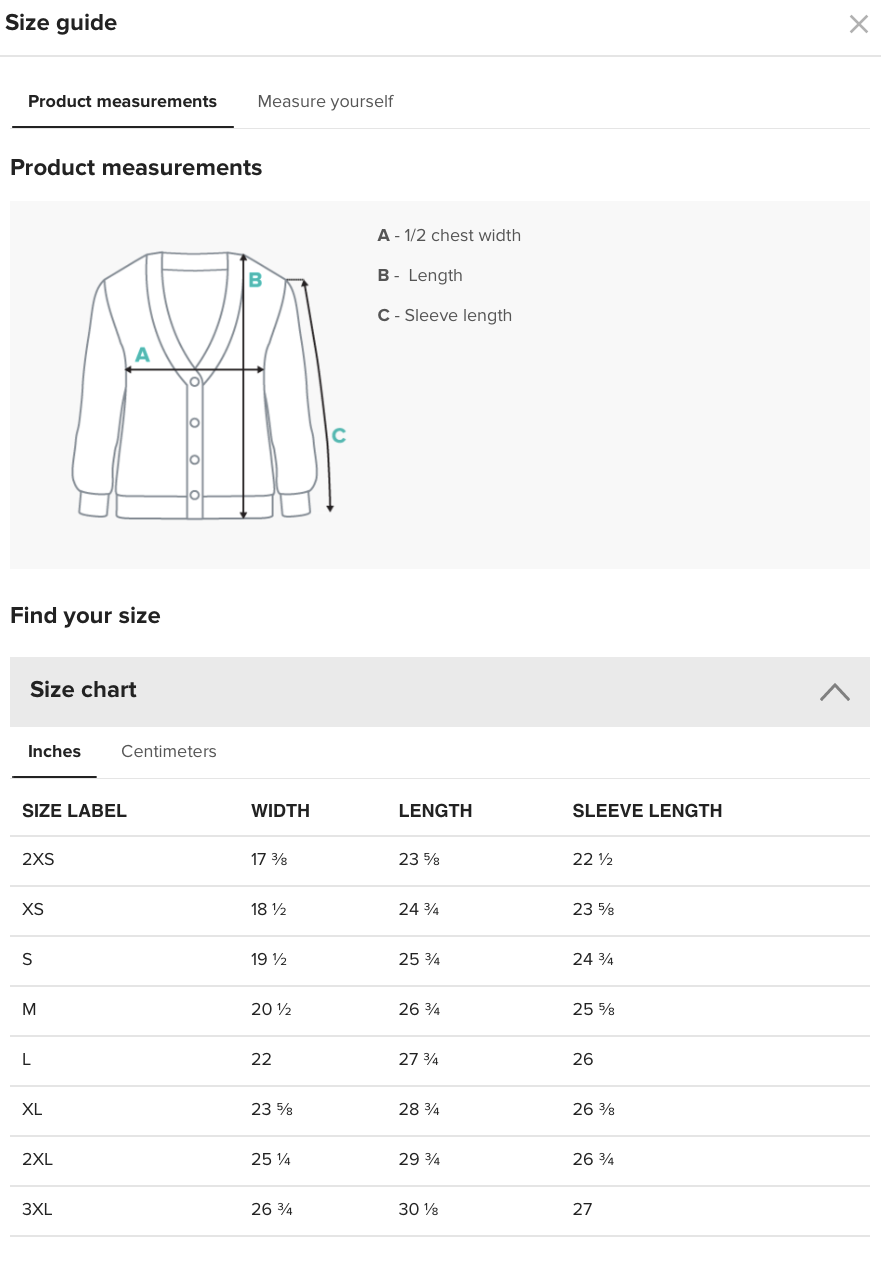Switch size chart units to Centimeters
The height and width of the screenshot is (1263, 881).
(169, 751)
